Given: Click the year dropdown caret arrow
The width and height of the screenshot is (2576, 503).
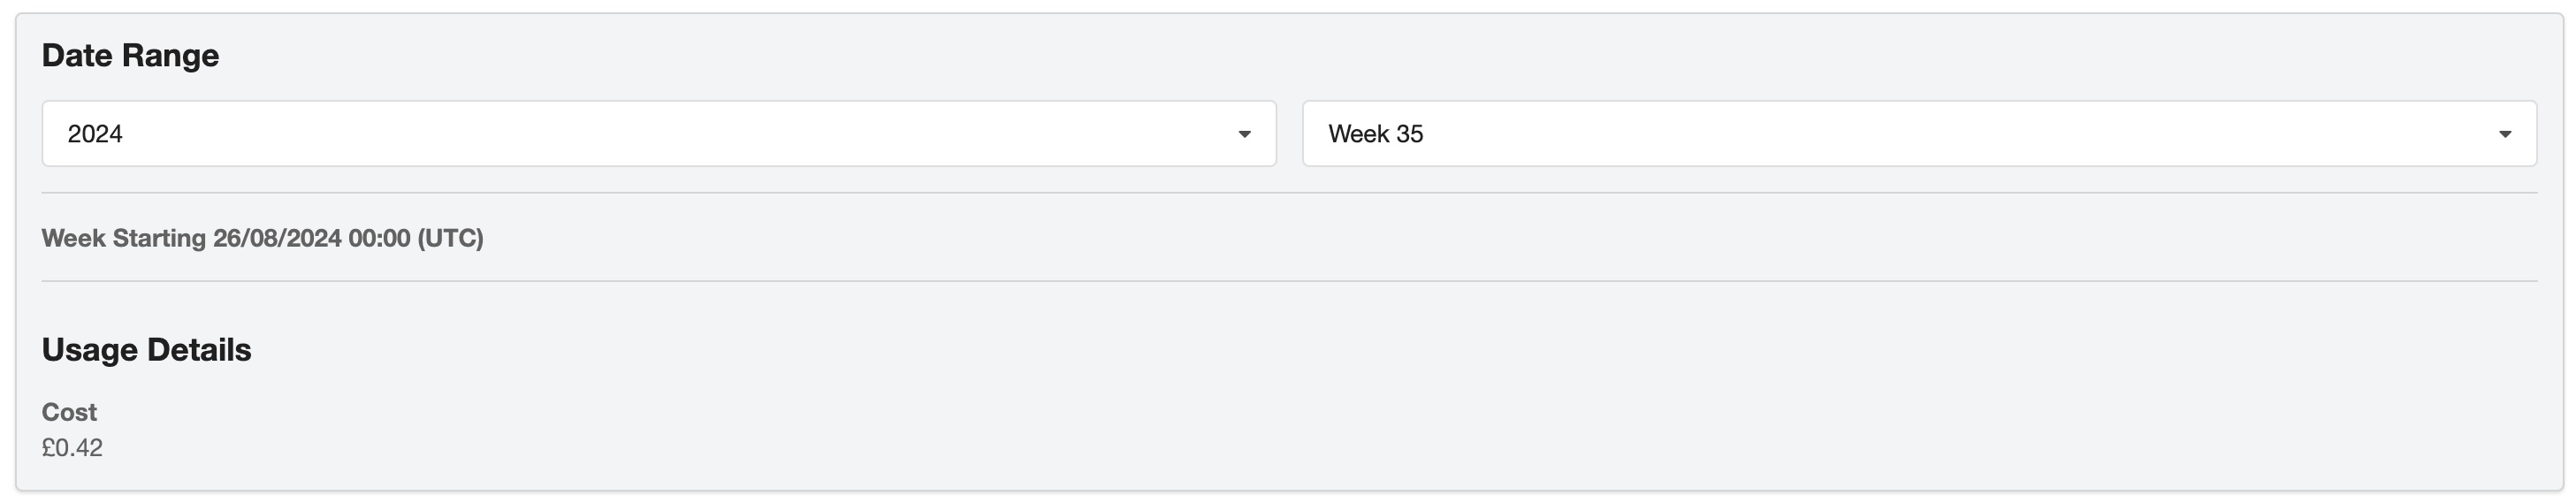Looking at the screenshot, I should pos(1244,134).
